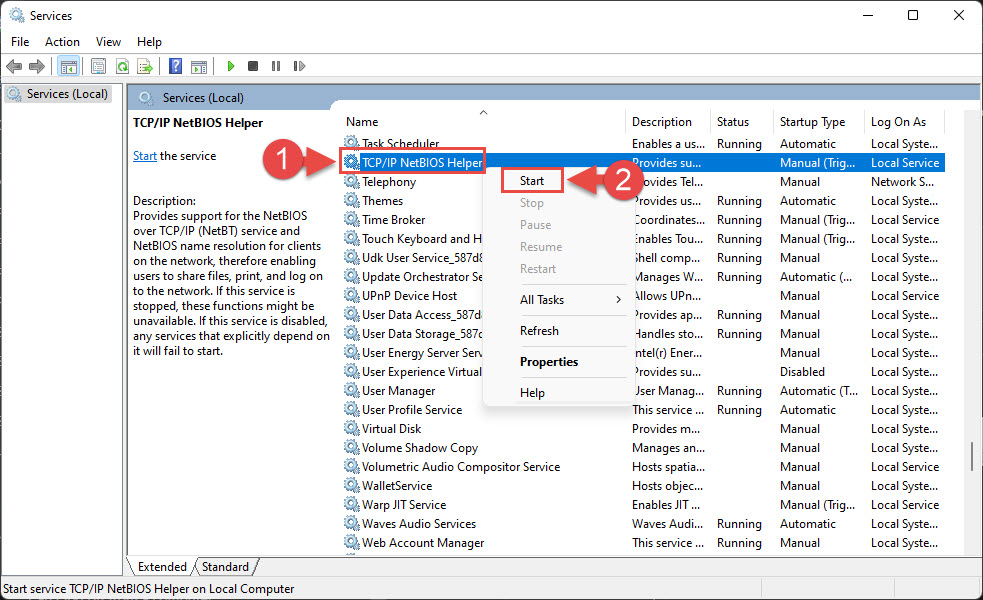Select Properties from the context menu
Screen dimensions: 983x600
(x=549, y=362)
